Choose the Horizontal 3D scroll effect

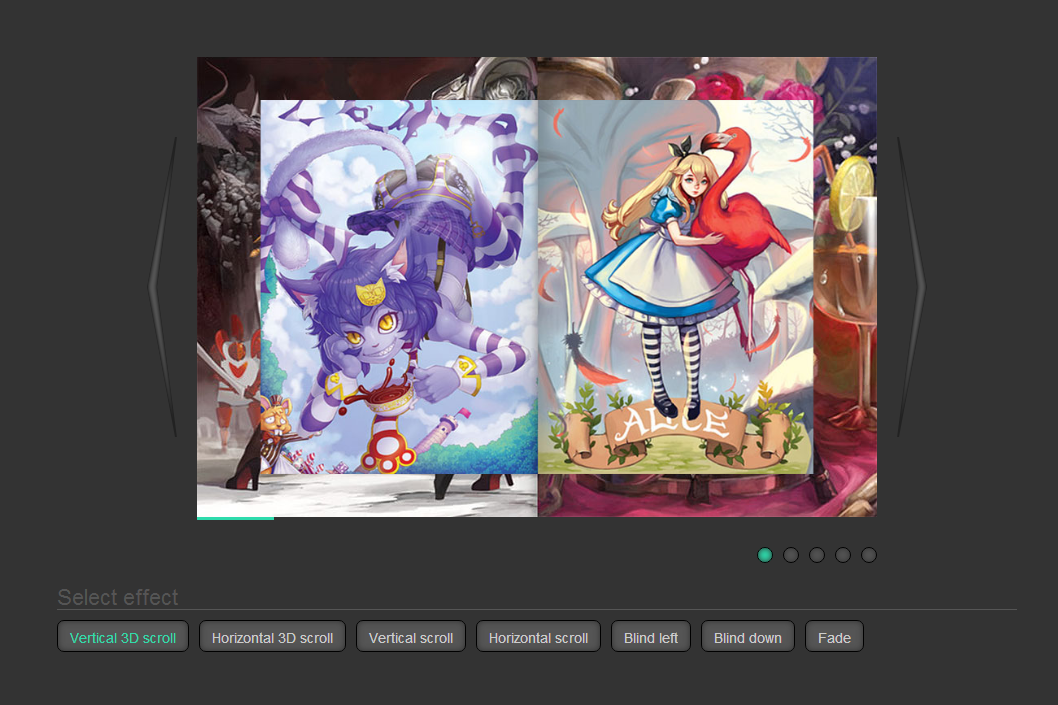click(273, 636)
